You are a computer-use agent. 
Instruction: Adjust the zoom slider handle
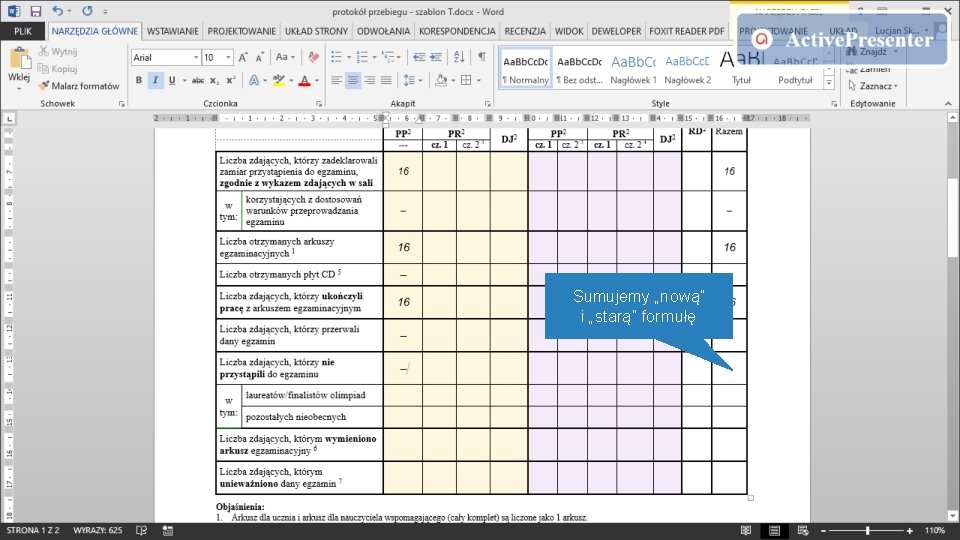click(x=868, y=531)
